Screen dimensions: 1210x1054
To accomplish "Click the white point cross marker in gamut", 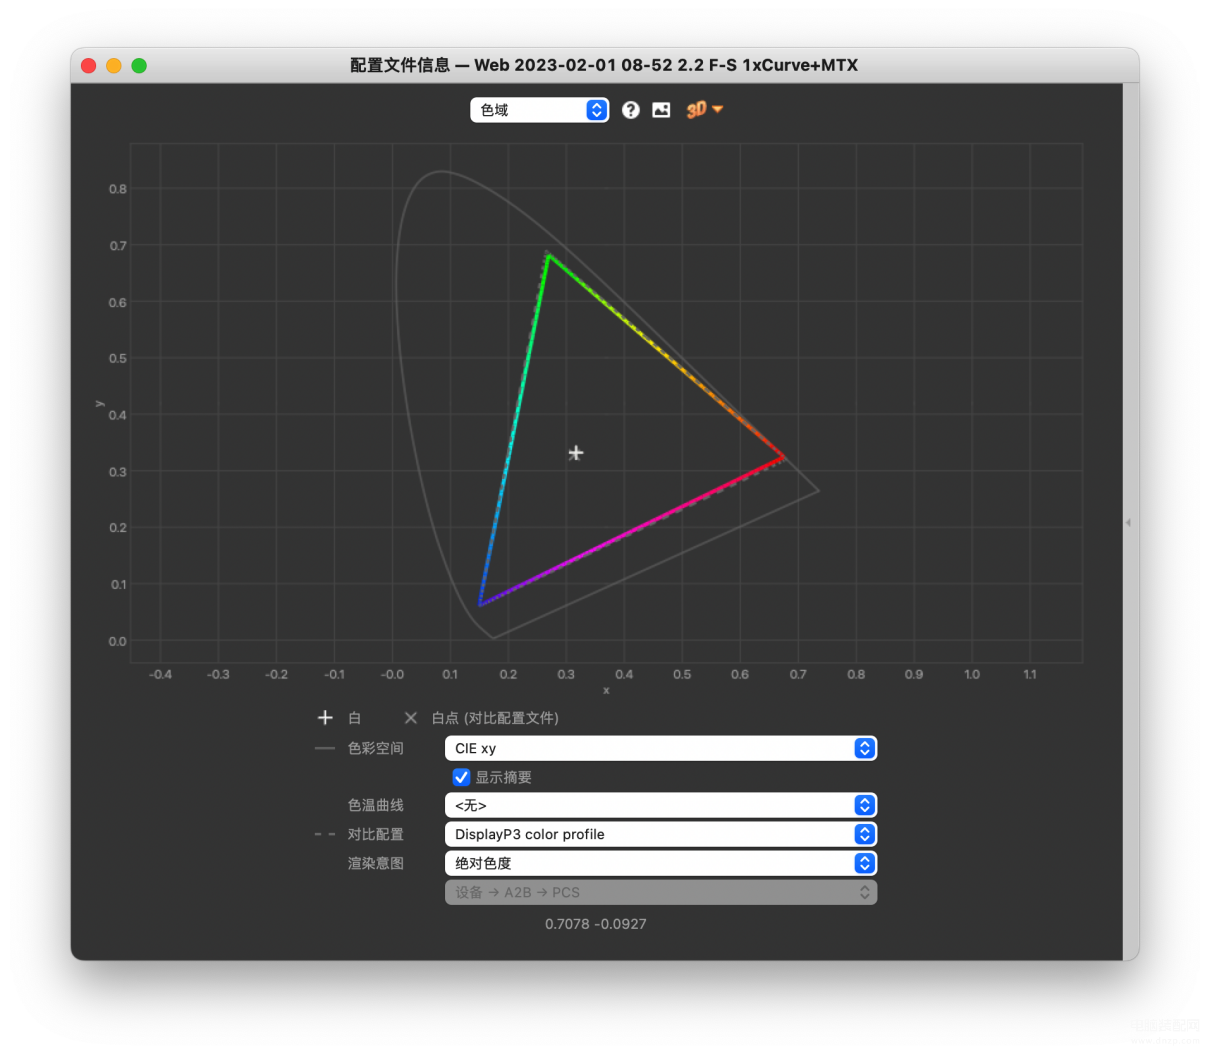I will (576, 453).
